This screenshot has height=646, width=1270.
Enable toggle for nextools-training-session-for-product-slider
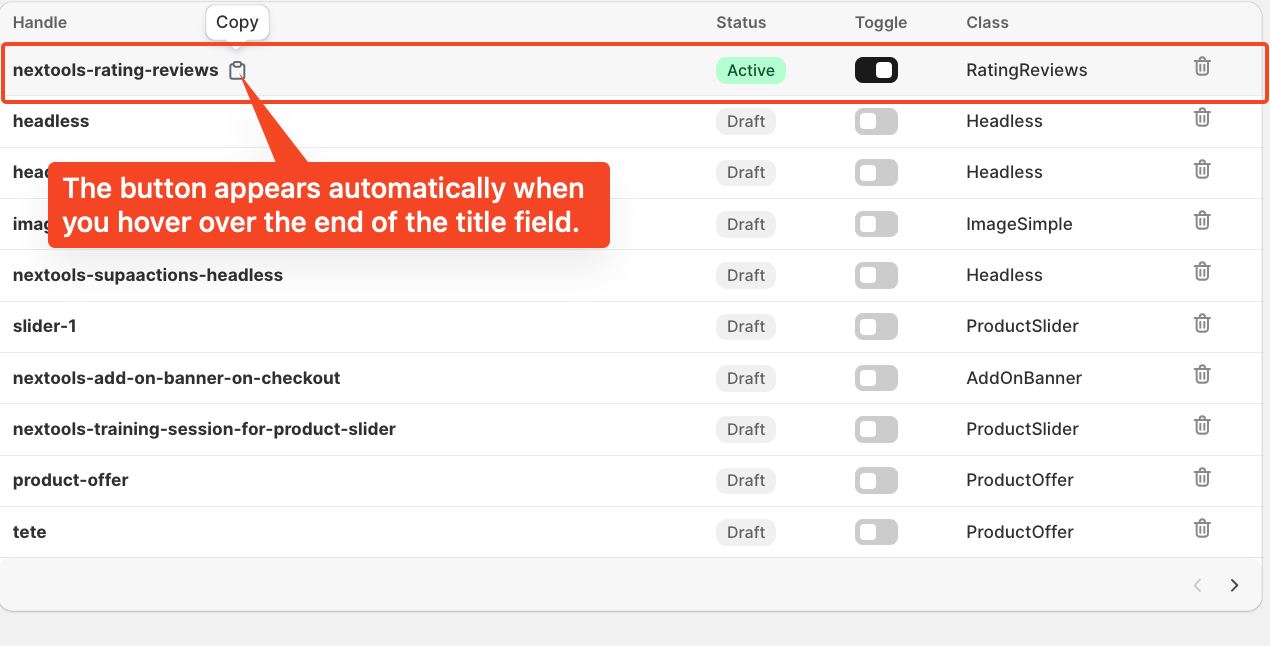876,429
